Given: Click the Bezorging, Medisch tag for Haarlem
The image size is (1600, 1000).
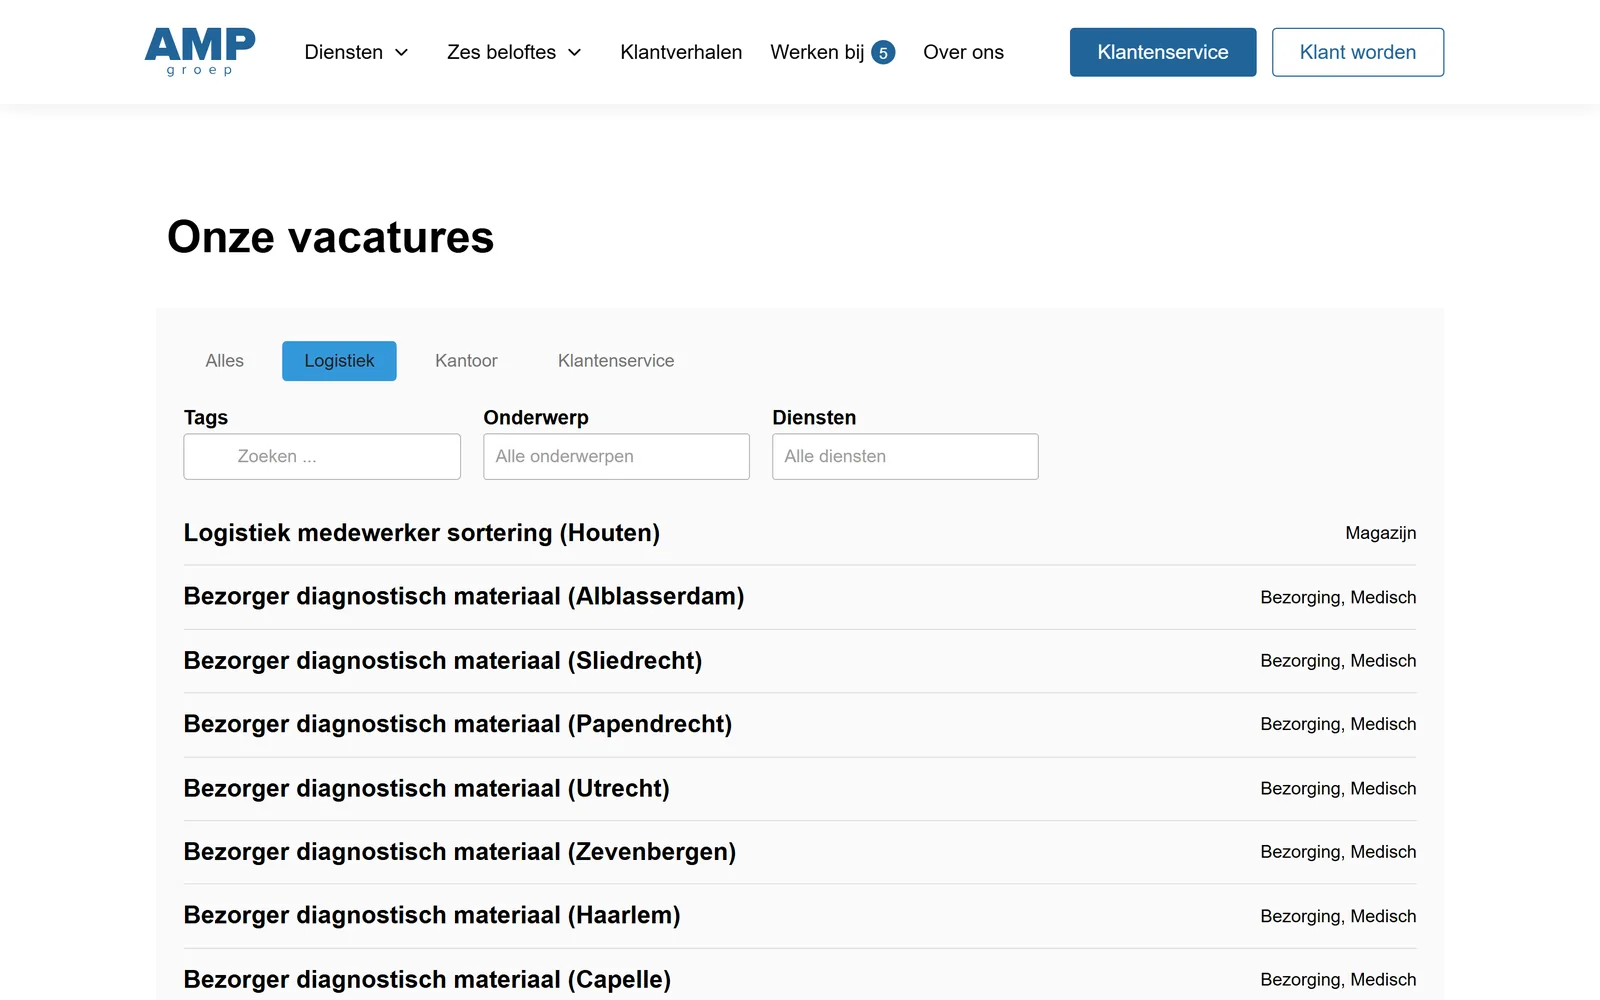Looking at the screenshot, I should pos(1338,916).
